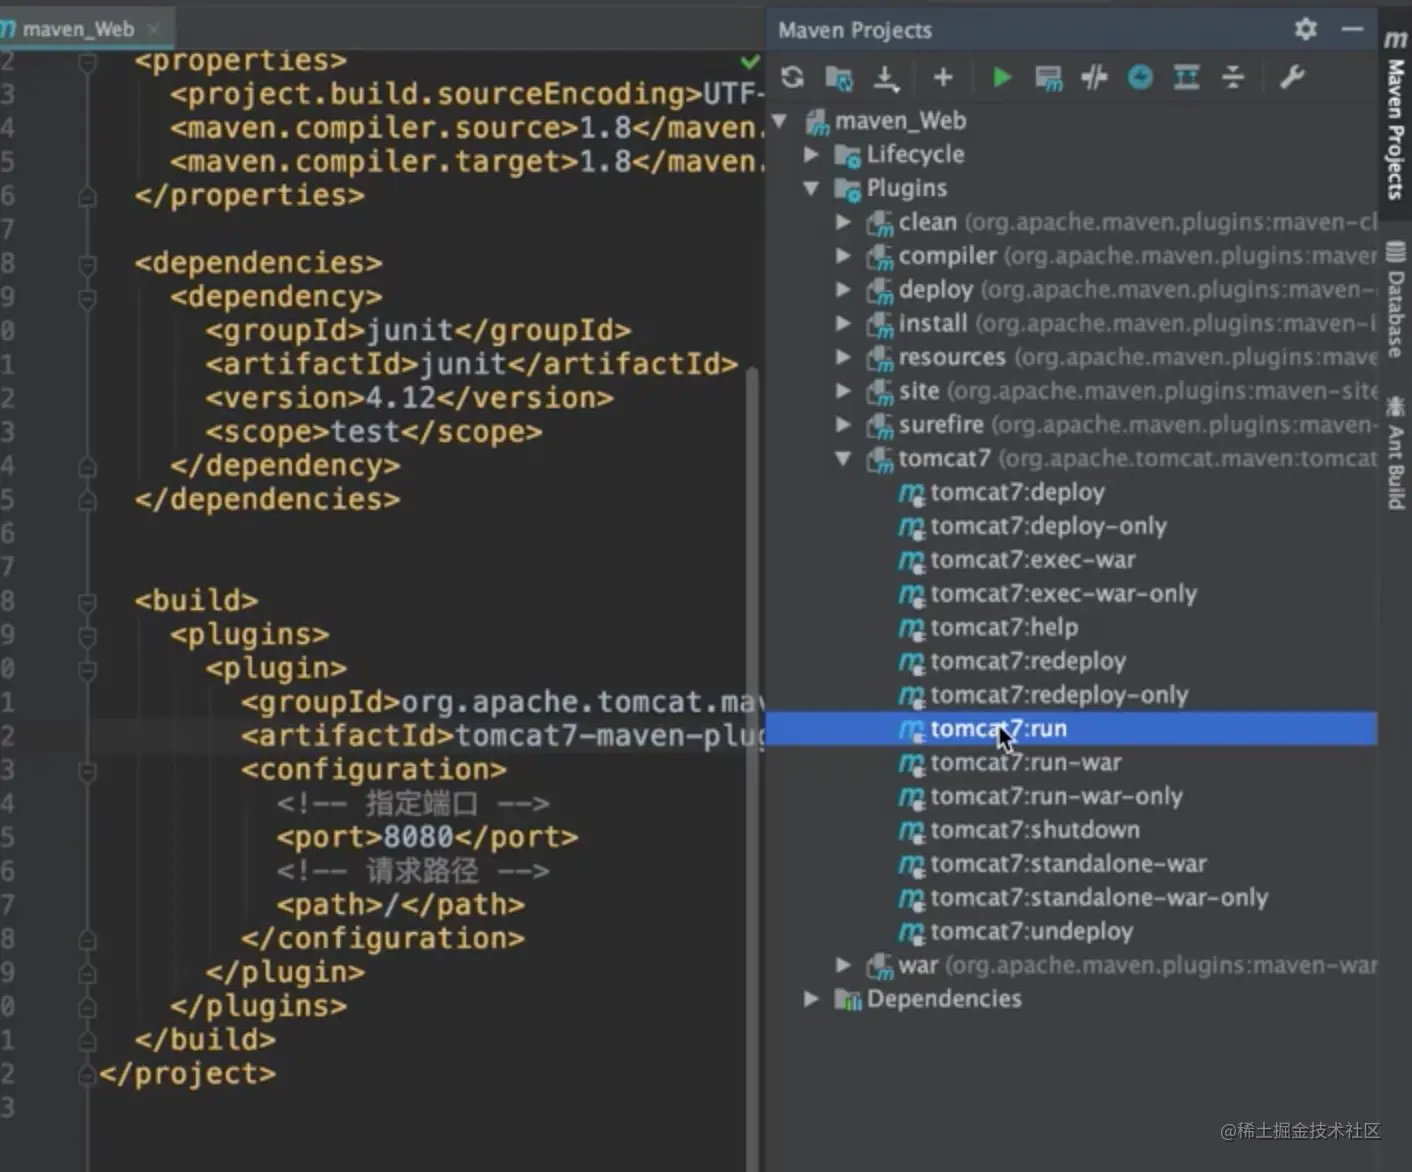
Task: Select the tomcat7:undeploy goal
Action: [1031, 932]
